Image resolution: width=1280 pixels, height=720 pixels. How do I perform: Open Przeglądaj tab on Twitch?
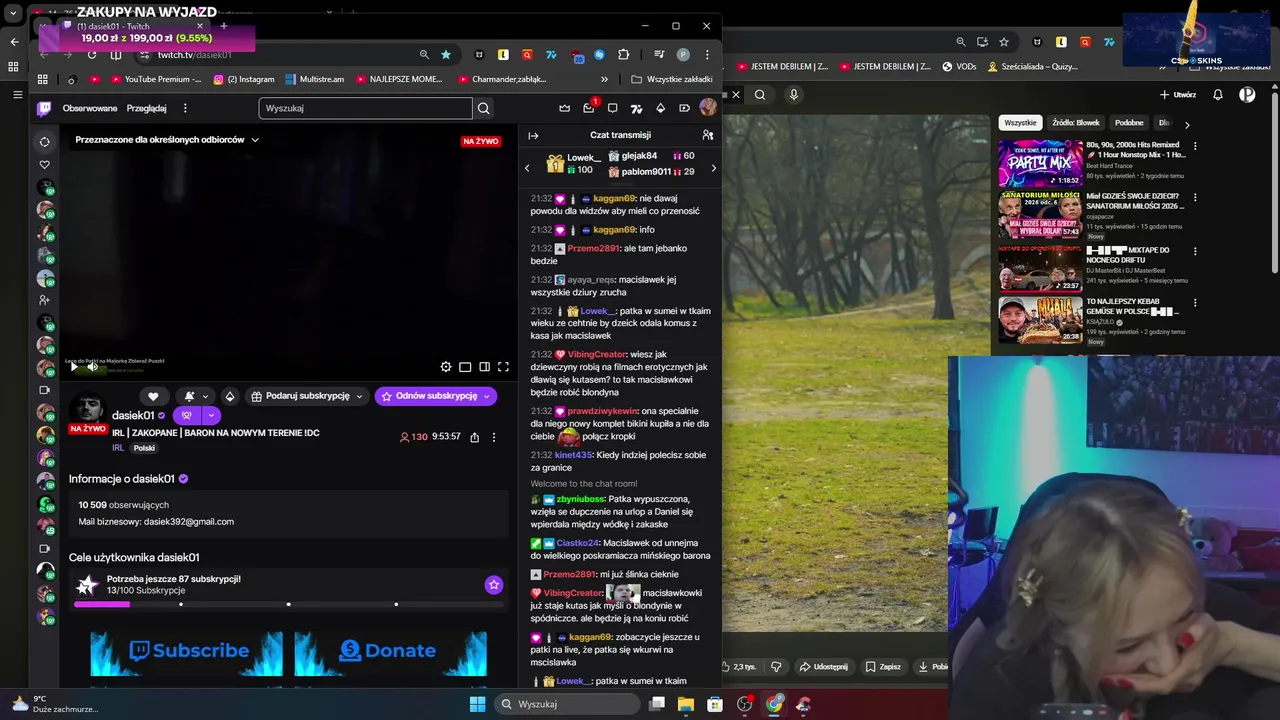147,108
